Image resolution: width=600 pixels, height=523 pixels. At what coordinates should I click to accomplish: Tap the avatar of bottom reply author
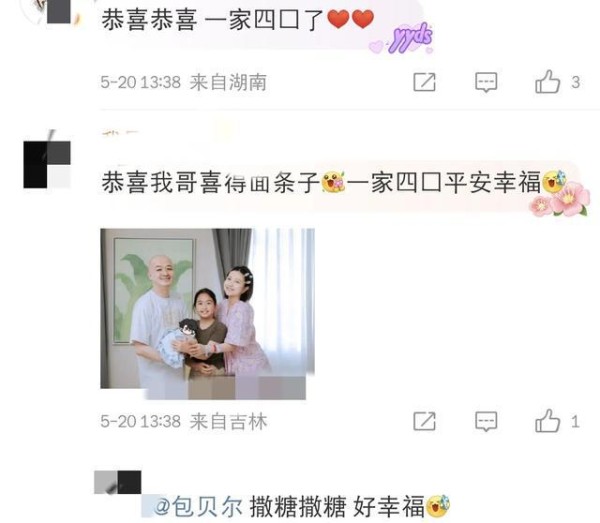117,482
